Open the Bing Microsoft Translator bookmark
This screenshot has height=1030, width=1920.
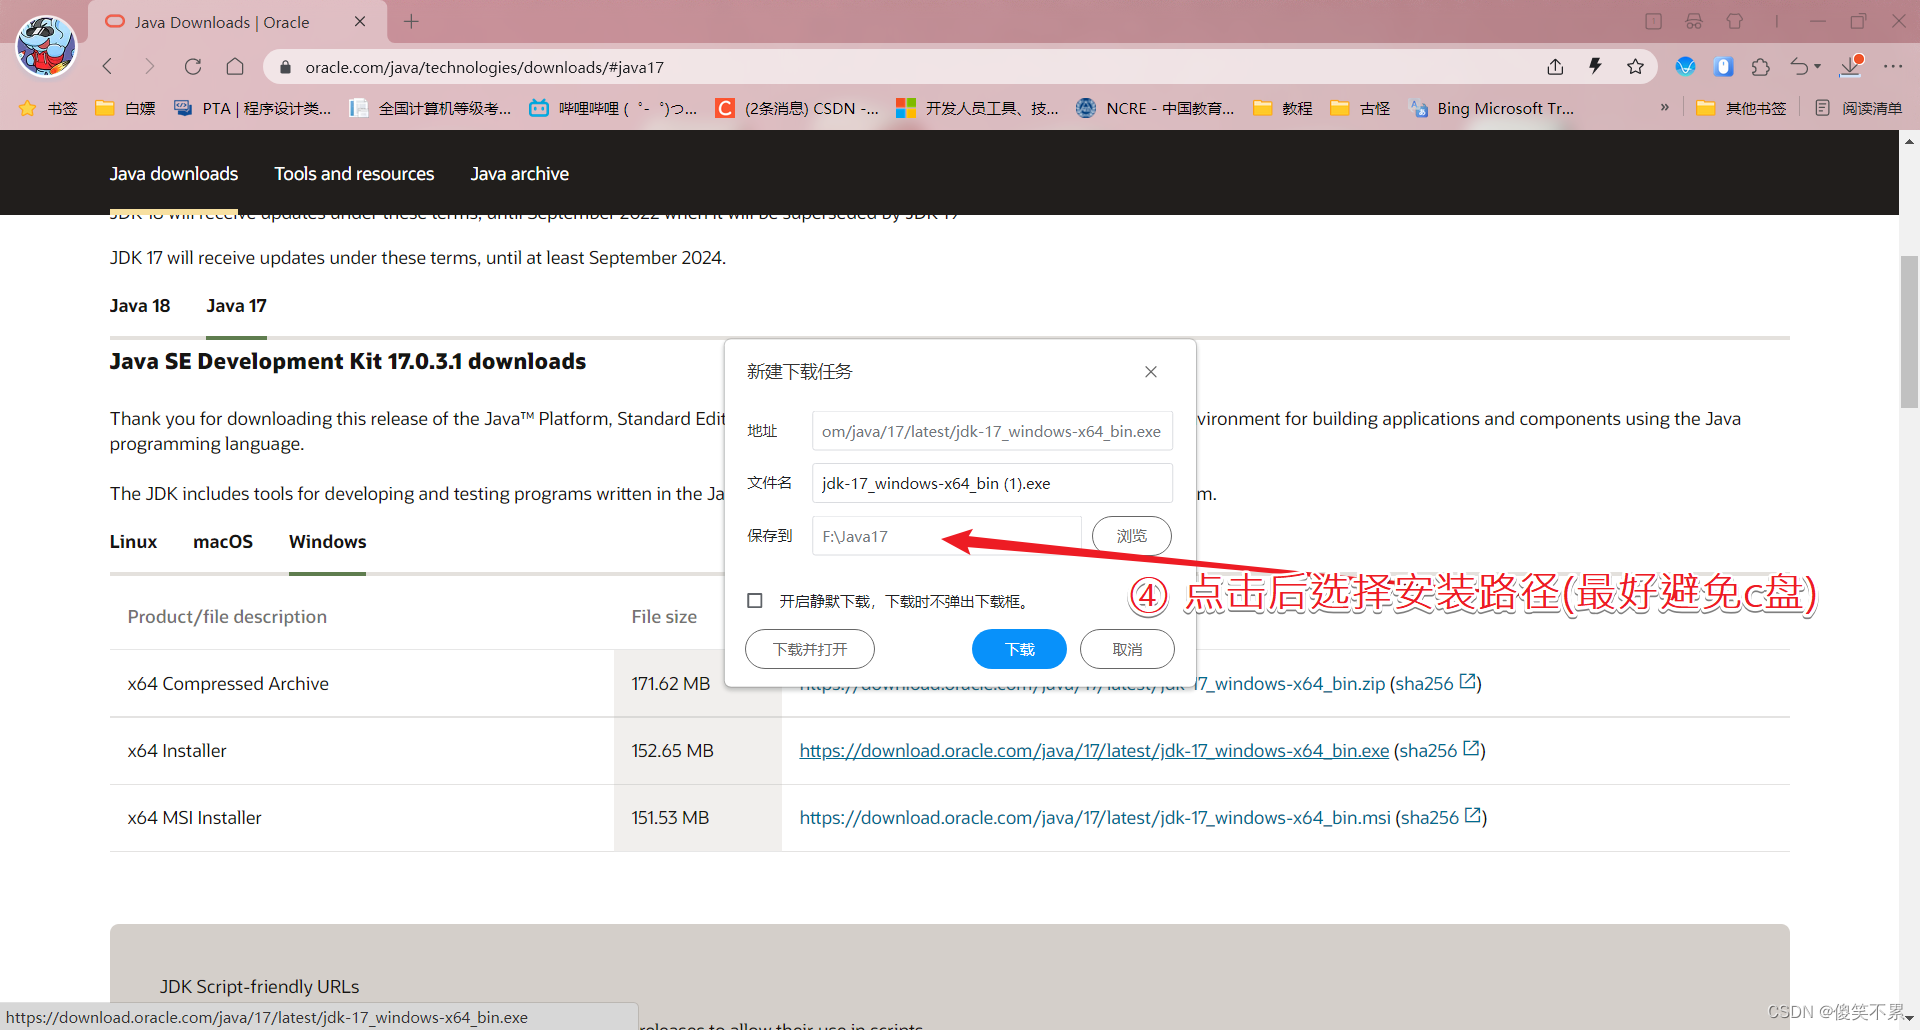(x=1491, y=108)
